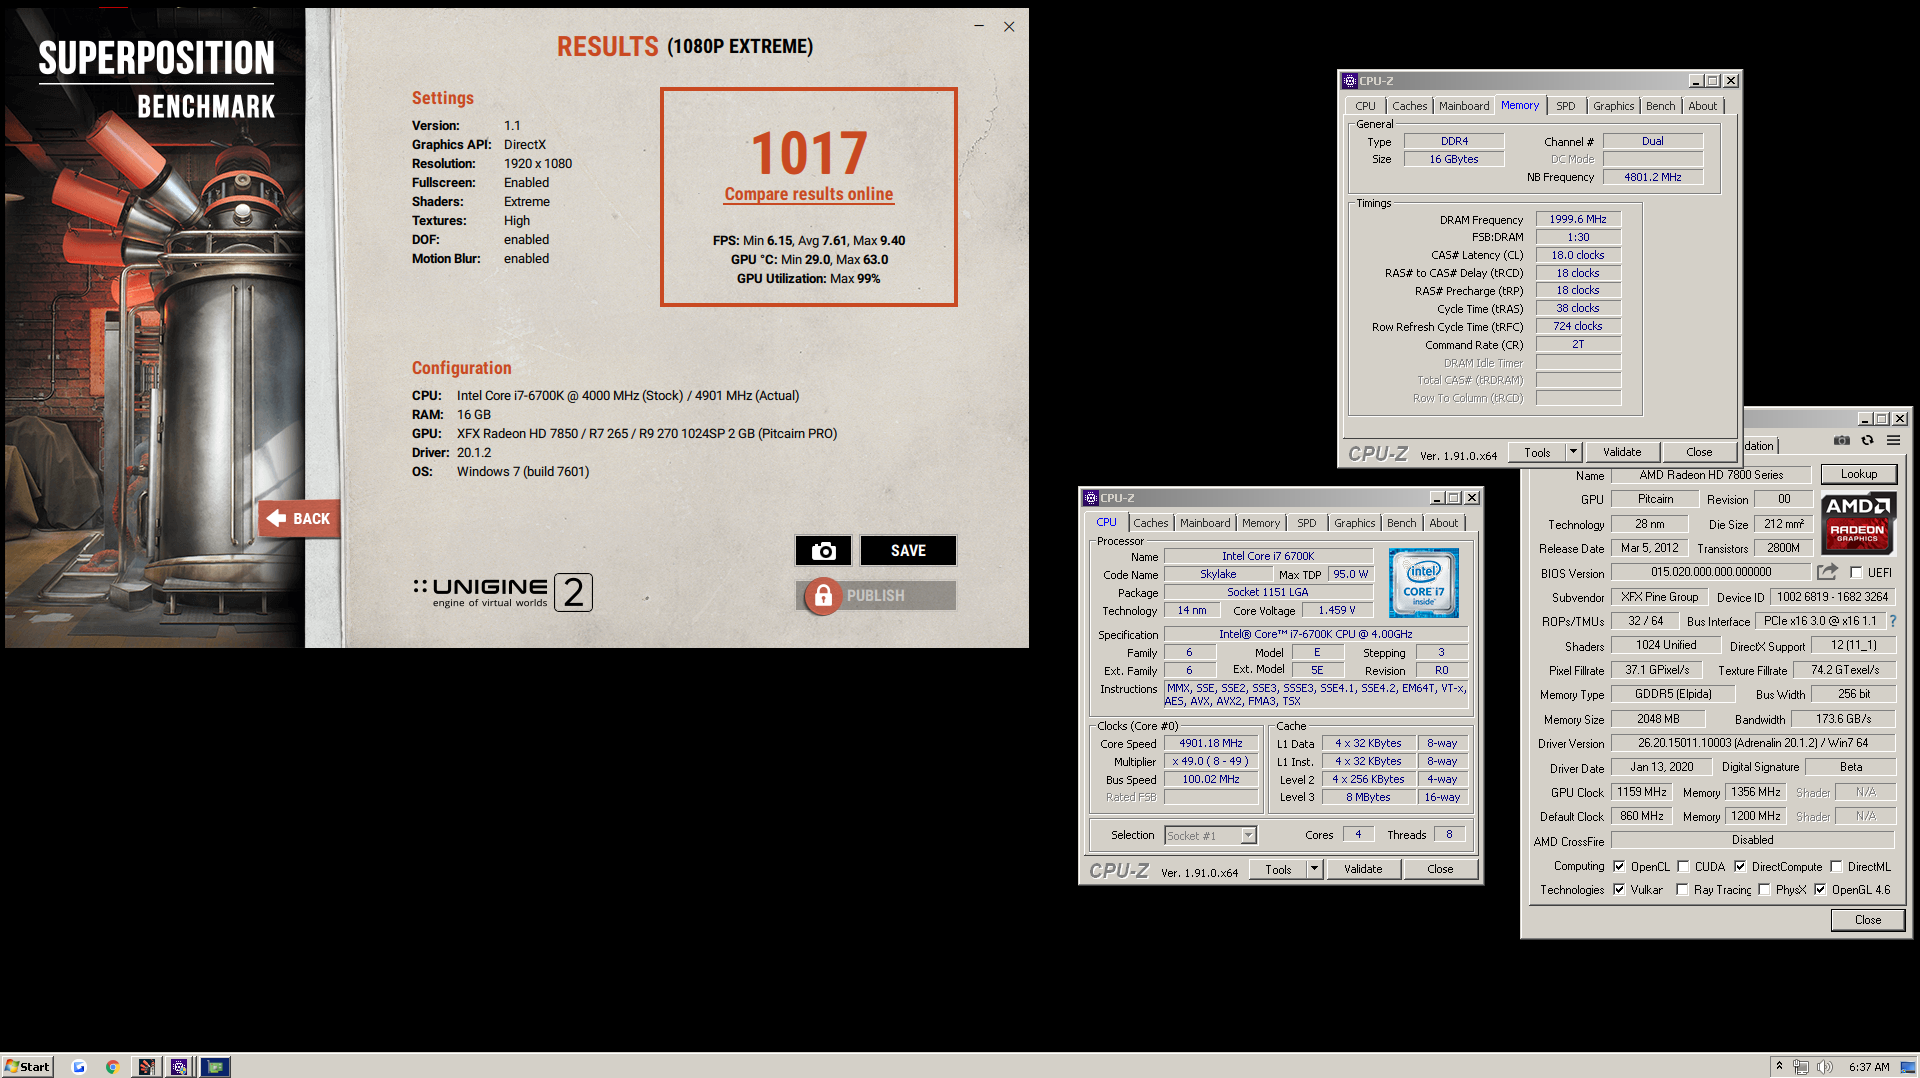Click the GPU Clock 1159 MHz value
The height and width of the screenshot is (1078, 1920).
click(1641, 792)
